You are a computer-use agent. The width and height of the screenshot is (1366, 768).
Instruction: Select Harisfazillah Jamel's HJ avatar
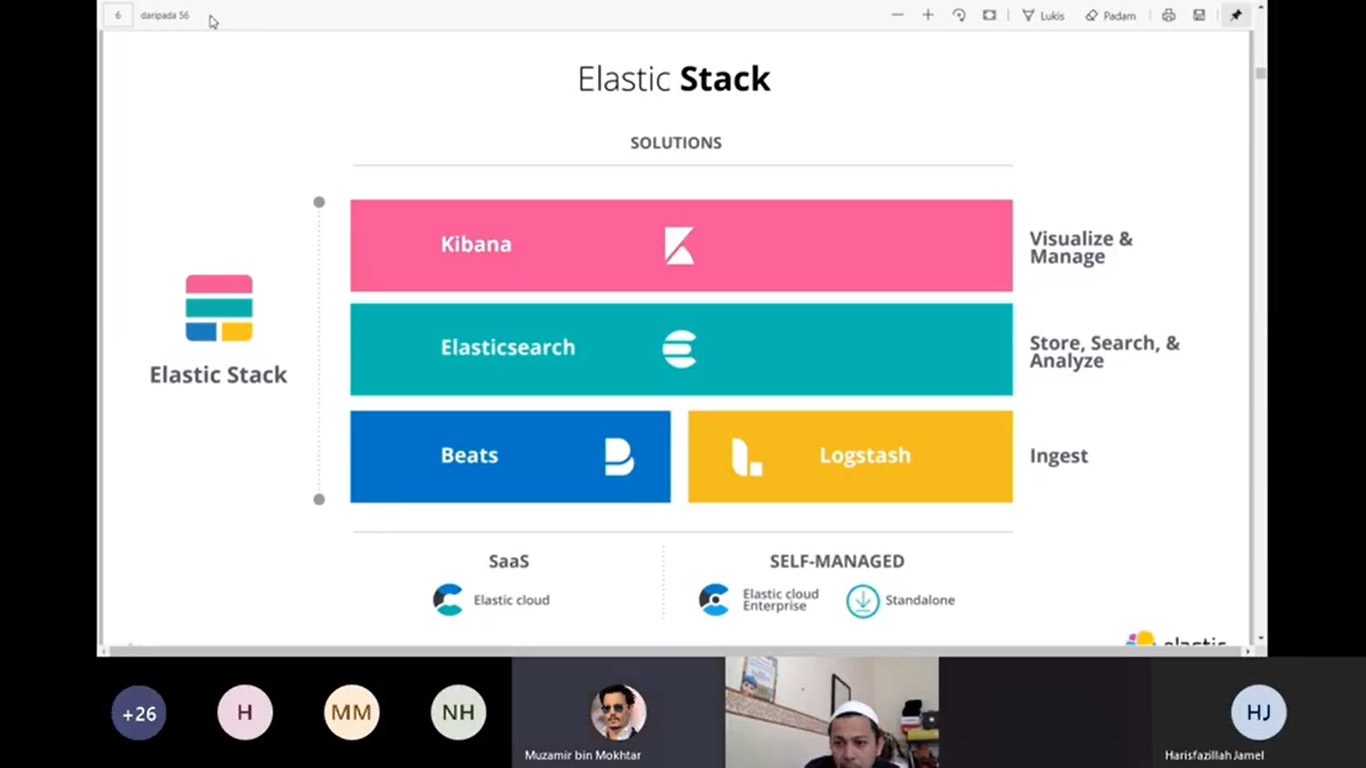point(1258,712)
